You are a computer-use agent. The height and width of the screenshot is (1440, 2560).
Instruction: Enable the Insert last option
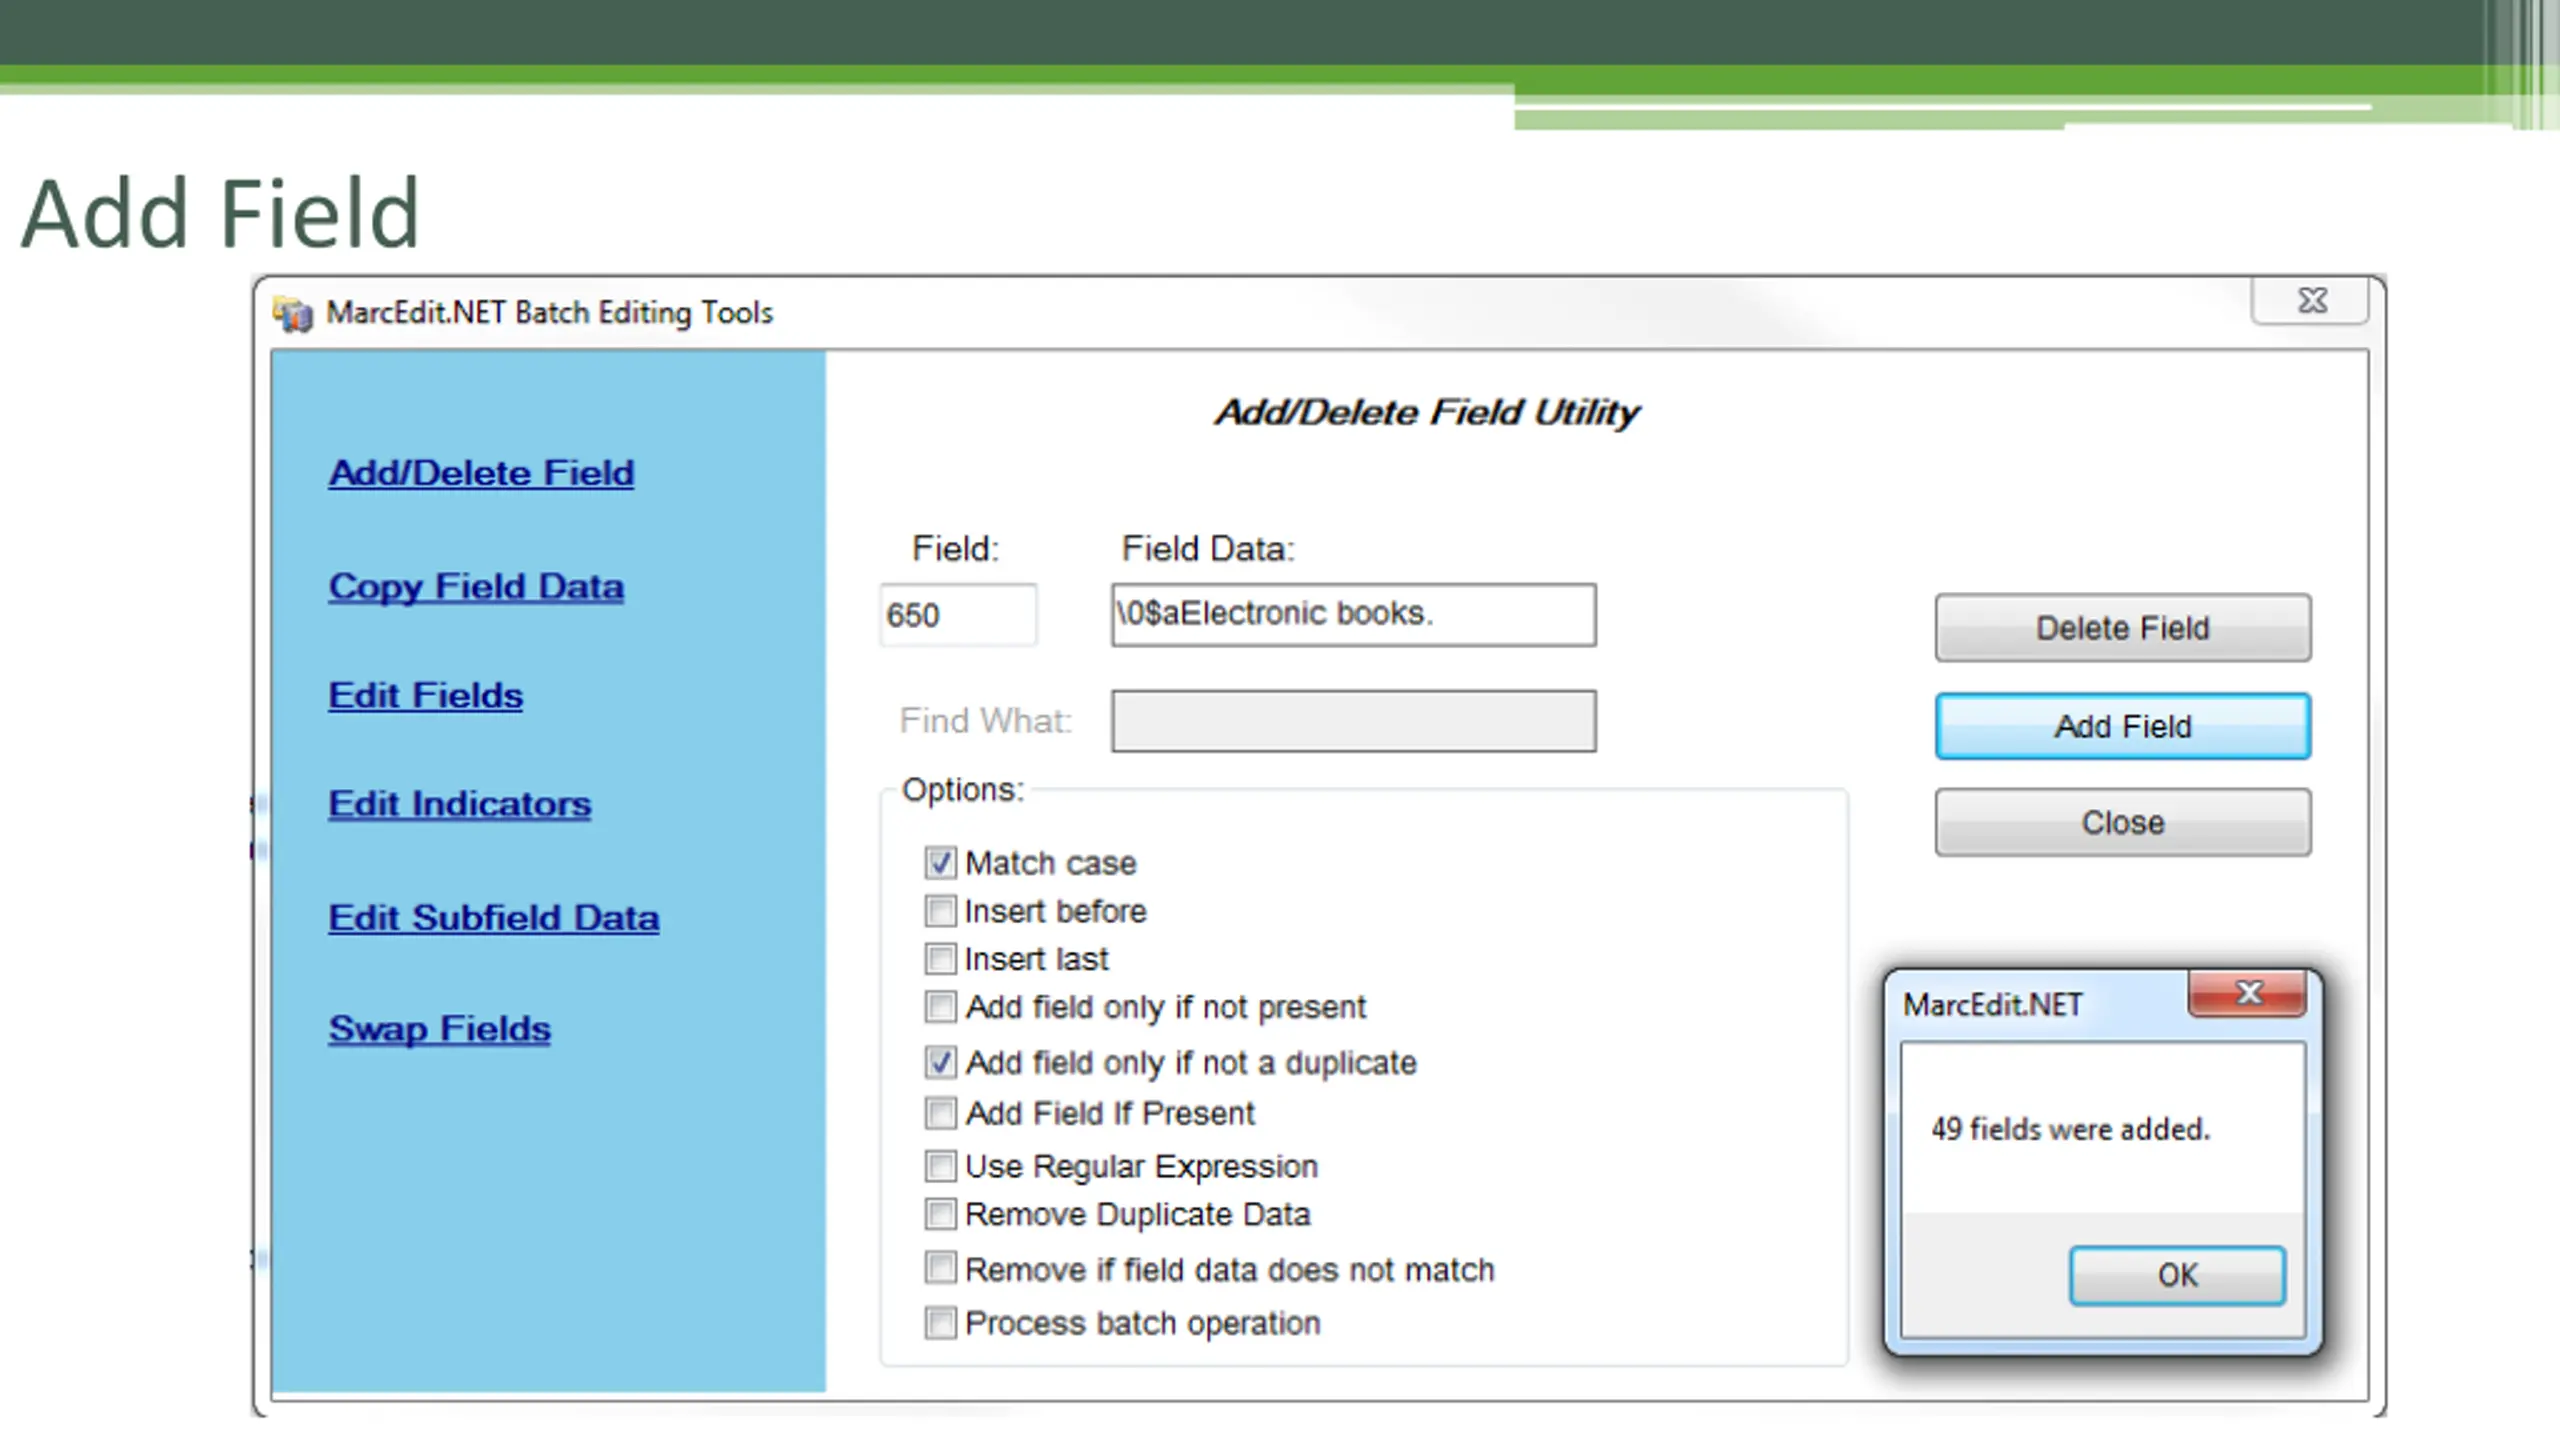click(940, 959)
